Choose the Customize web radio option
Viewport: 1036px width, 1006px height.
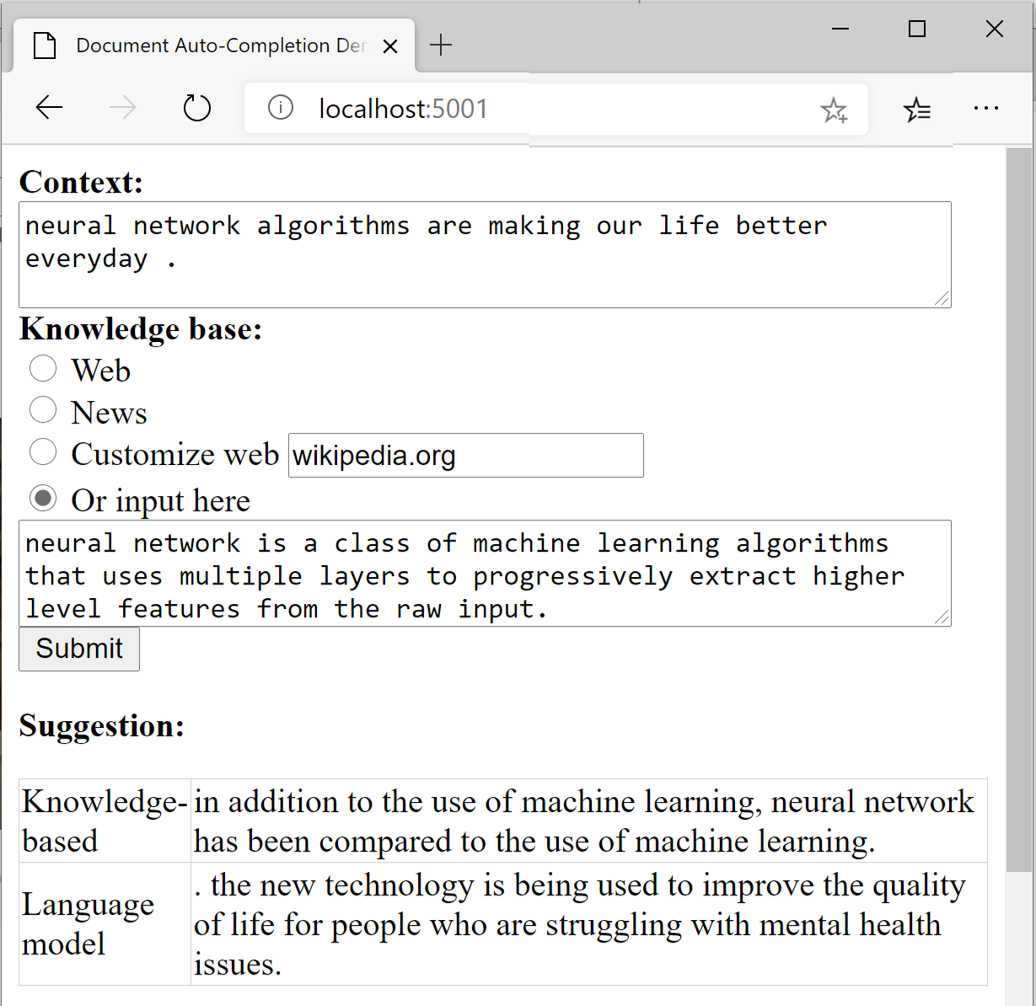point(43,452)
